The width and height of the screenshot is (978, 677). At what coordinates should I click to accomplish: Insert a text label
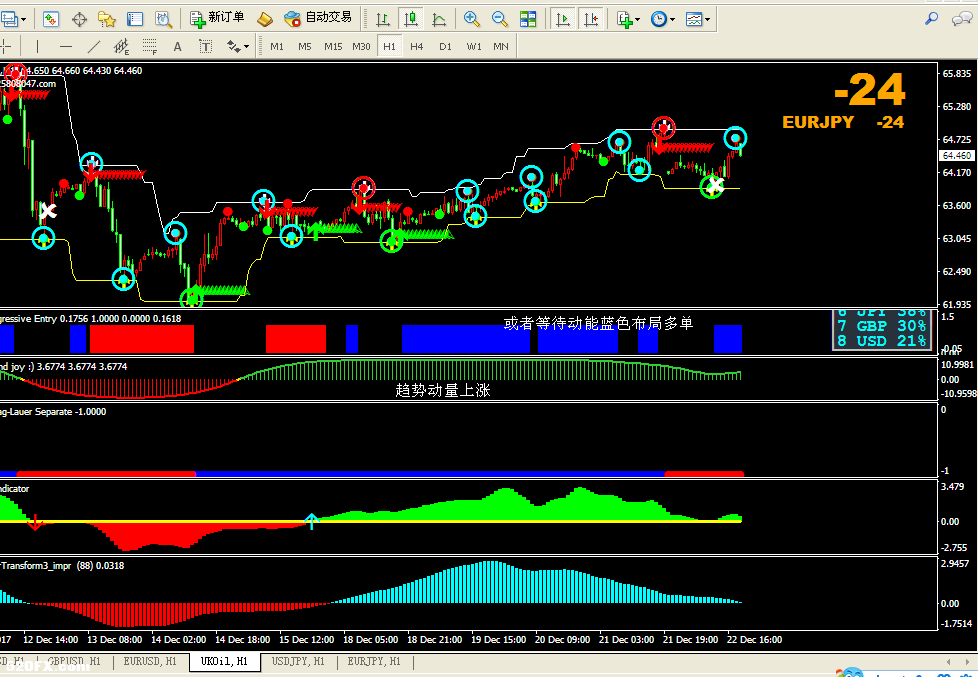(x=205, y=46)
